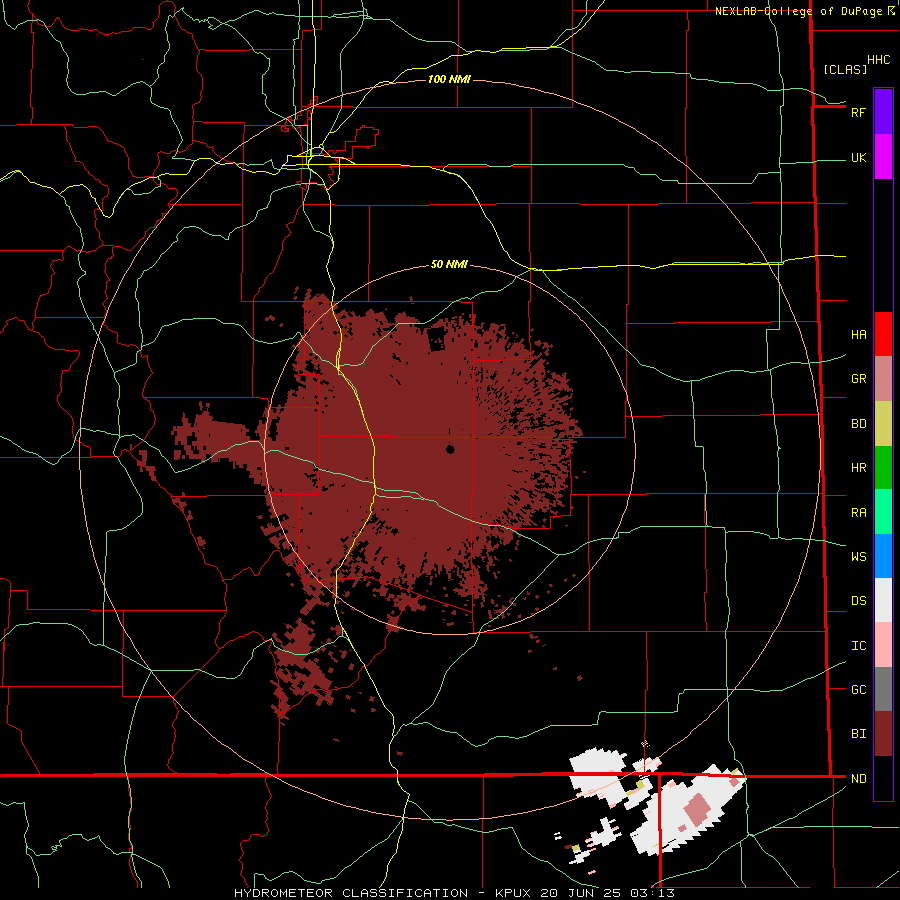Click the HA red legend swatch

click(883, 334)
